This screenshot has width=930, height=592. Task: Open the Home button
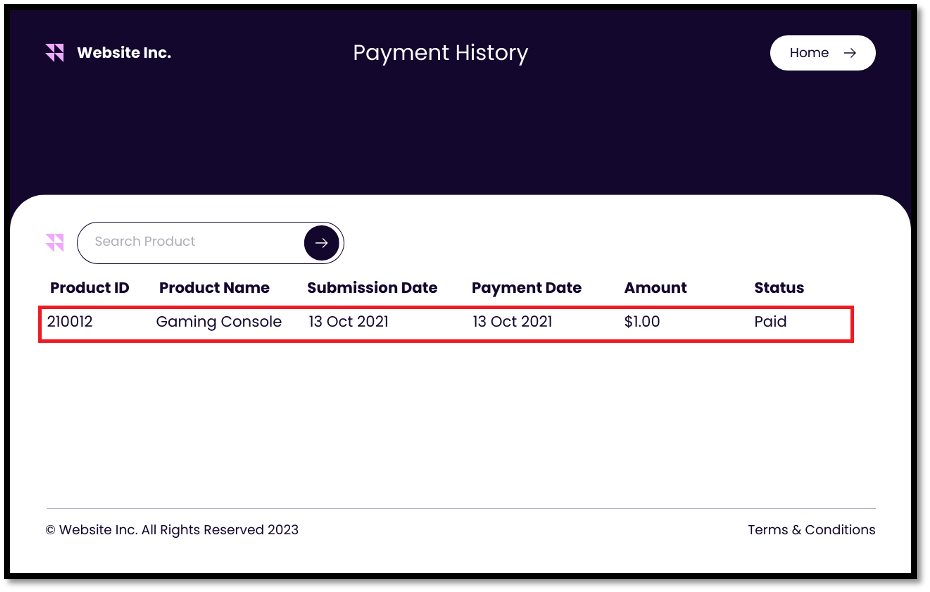(x=821, y=53)
